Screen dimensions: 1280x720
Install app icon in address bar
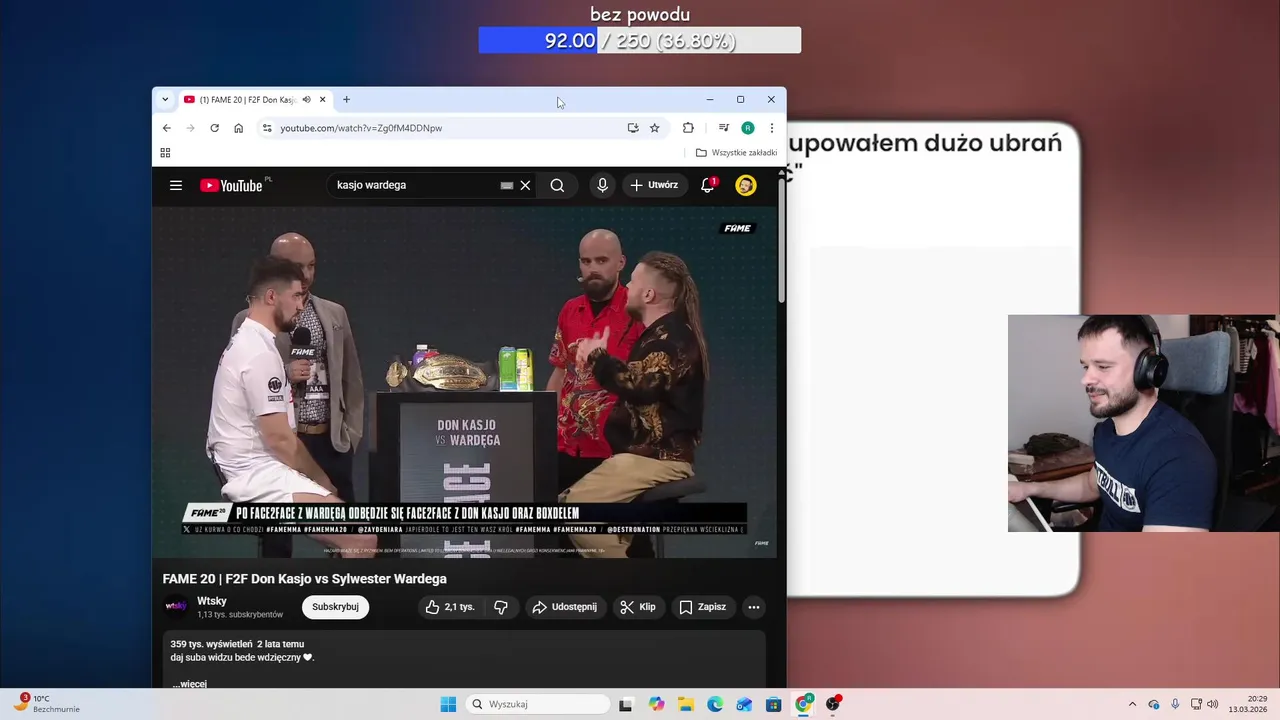(633, 128)
